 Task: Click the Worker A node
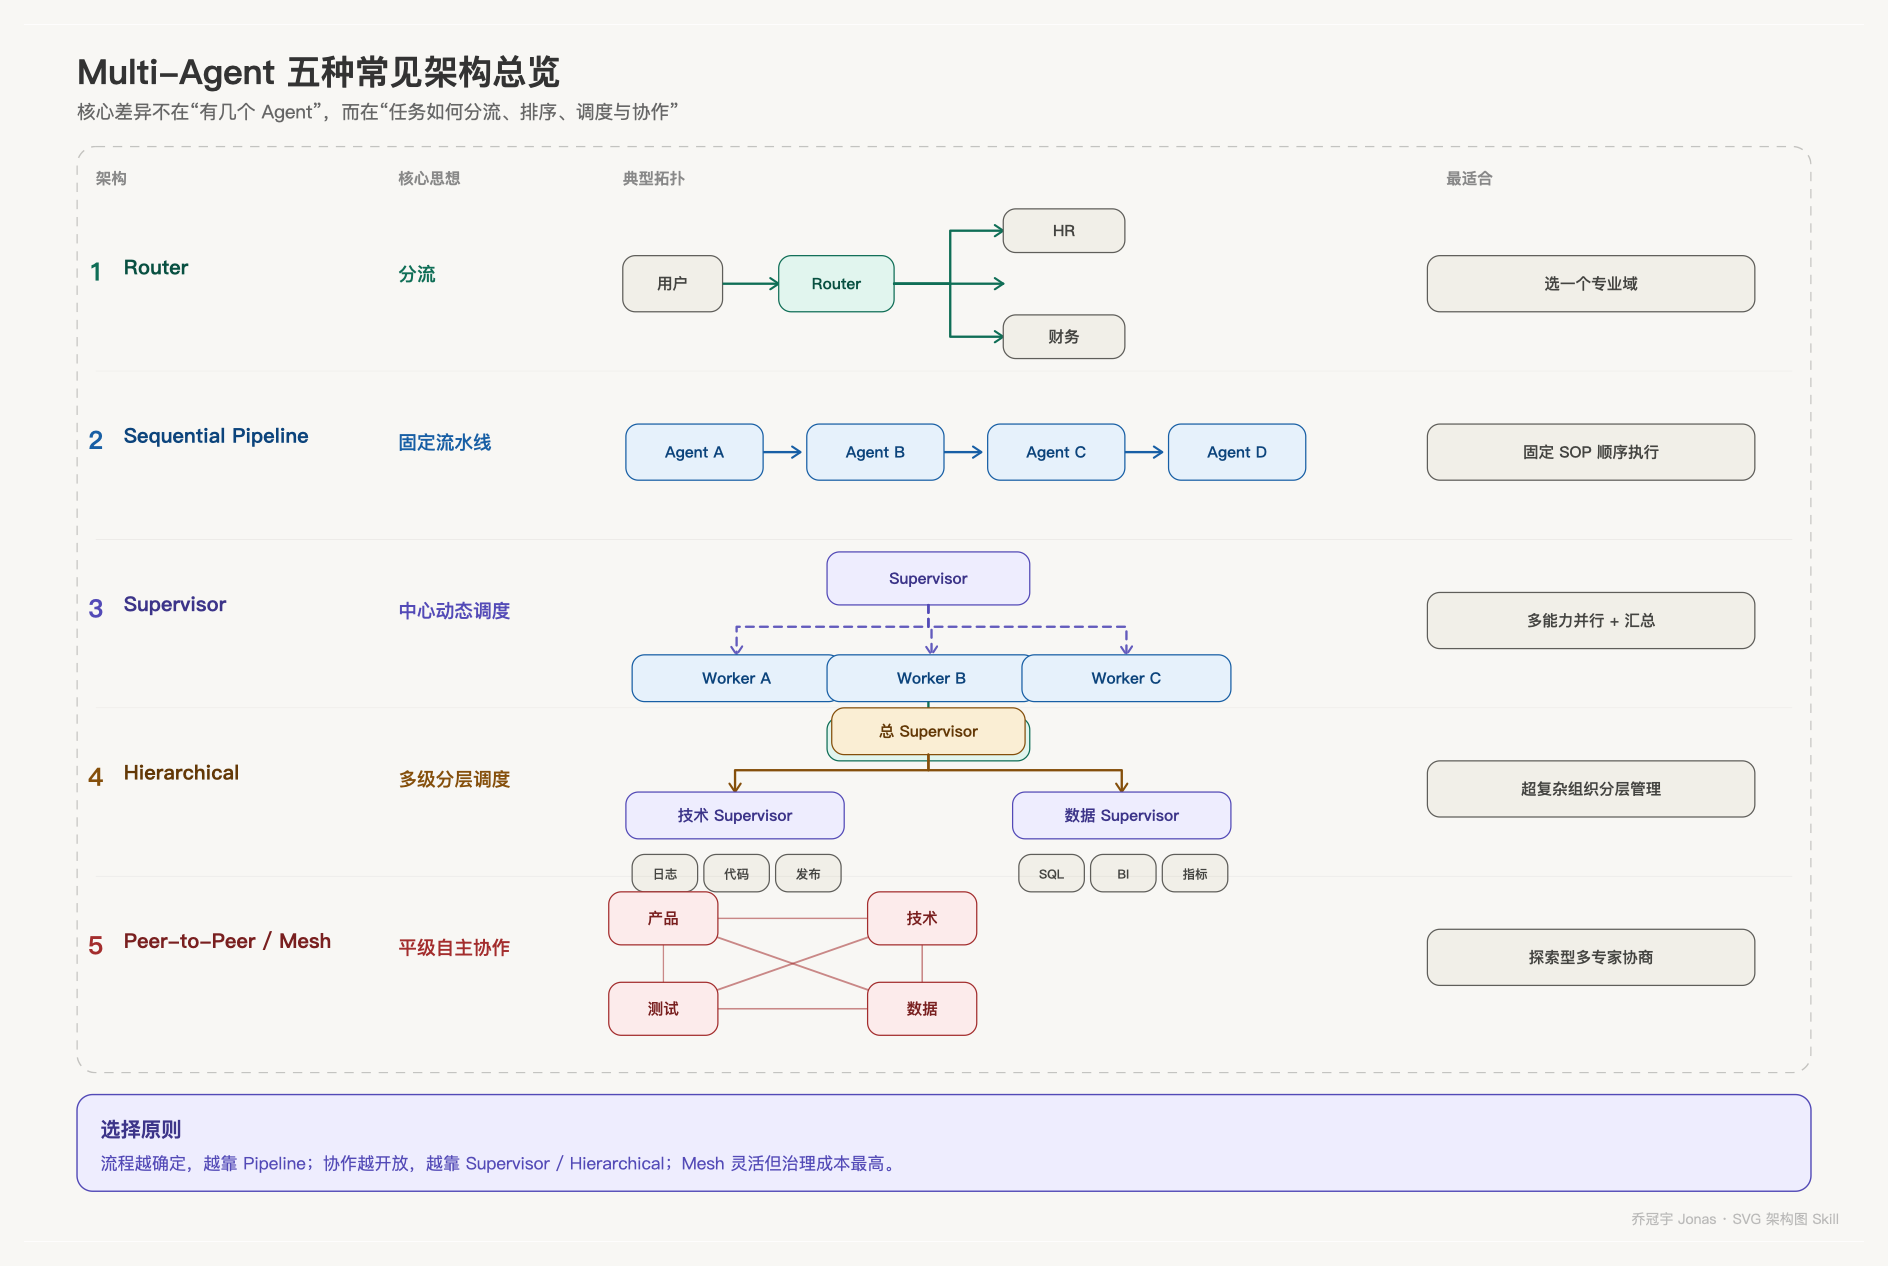click(734, 678)
